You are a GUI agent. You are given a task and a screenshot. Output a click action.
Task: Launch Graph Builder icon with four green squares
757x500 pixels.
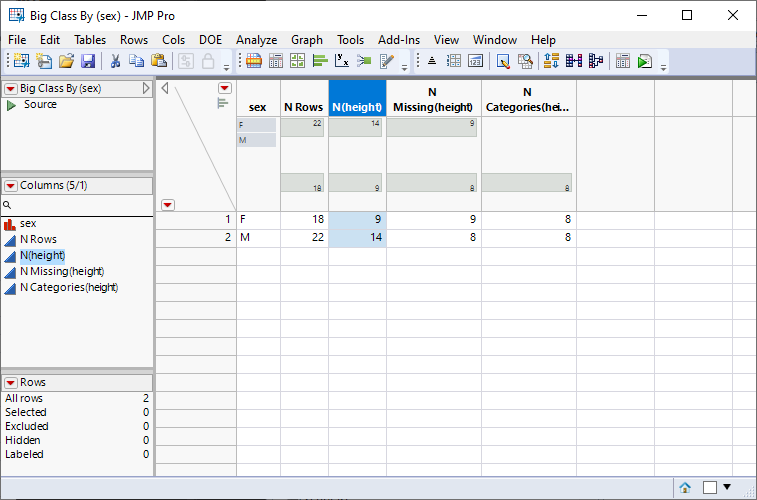tap(298, 61)
